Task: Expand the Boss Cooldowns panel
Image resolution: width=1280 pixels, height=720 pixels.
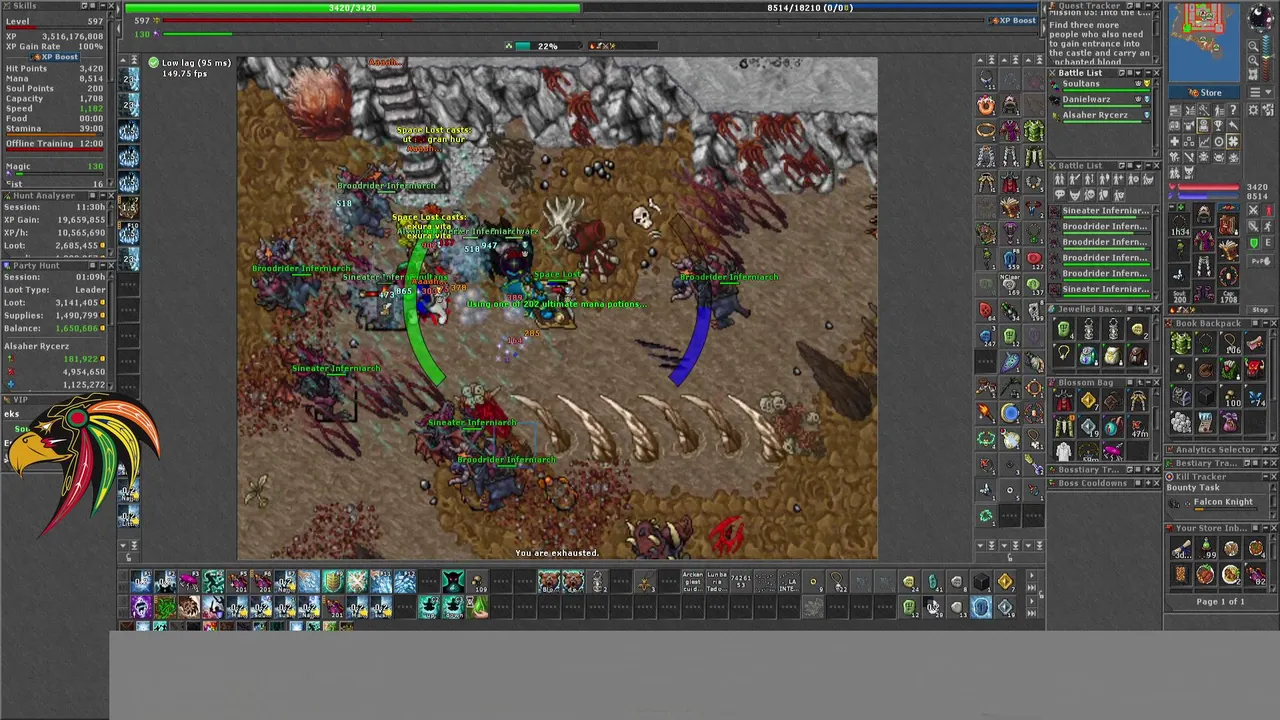Action: (1148, 483)
